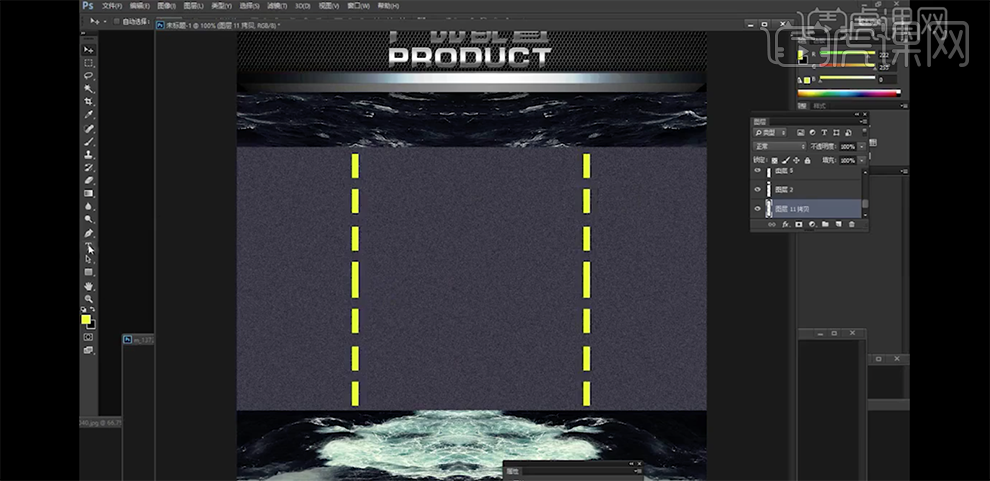Select the Magic Wand tool

(89, 89)
